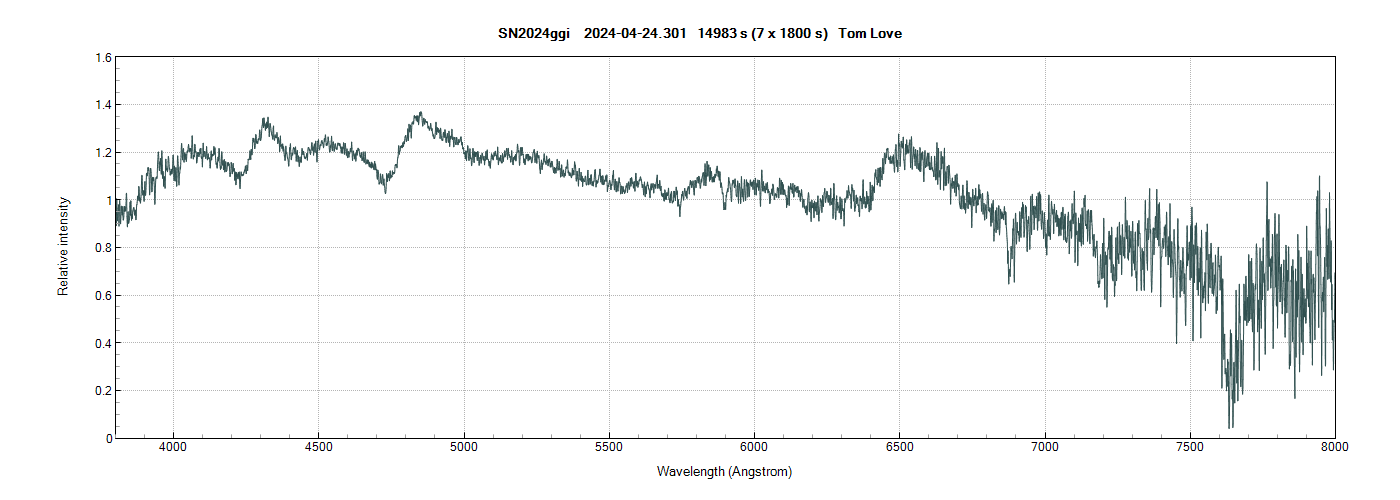Click the 1.6 intensity tick label

coord(103,58)
